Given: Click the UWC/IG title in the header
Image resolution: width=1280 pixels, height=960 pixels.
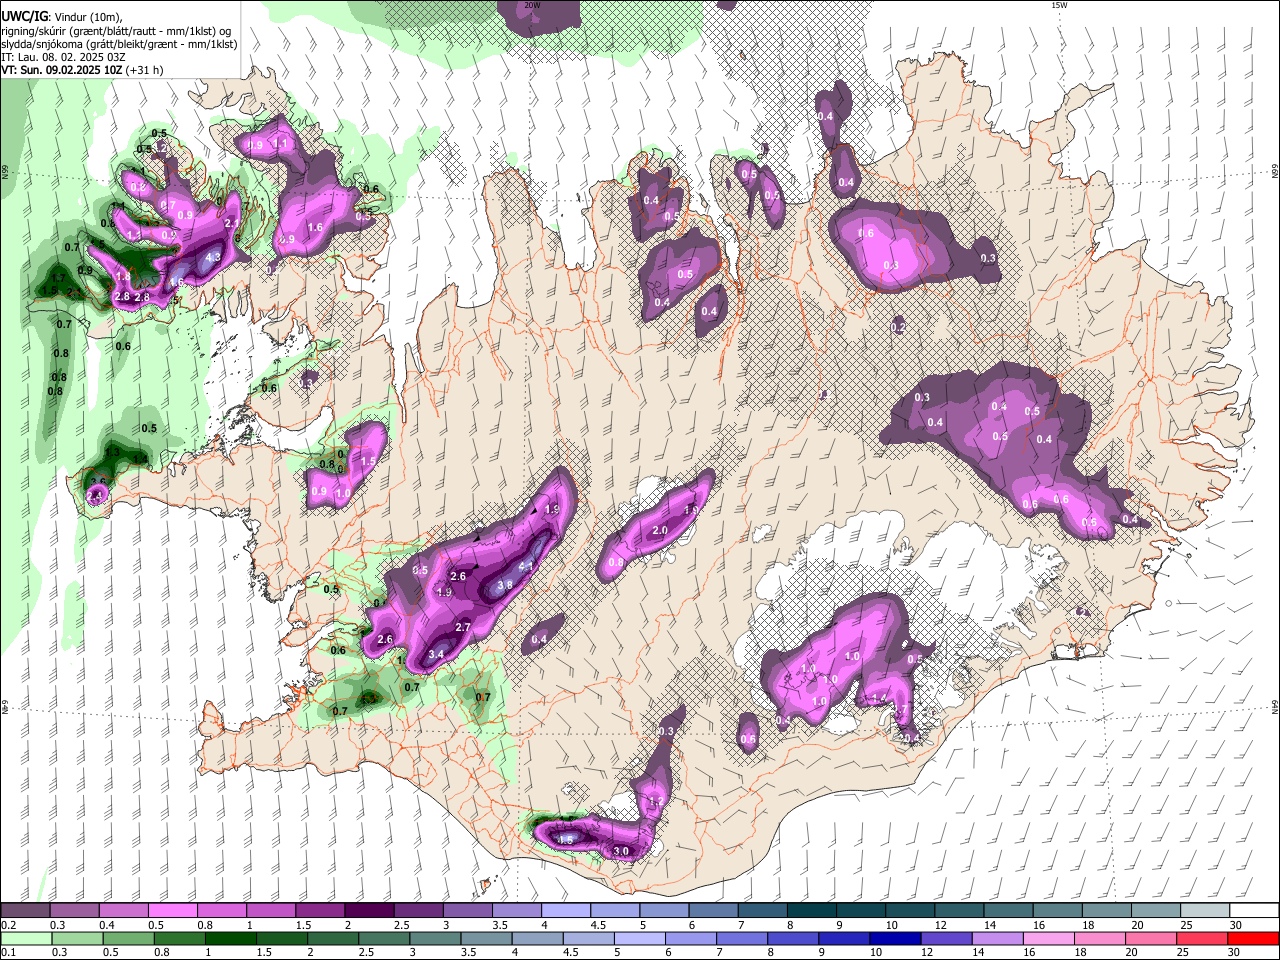Looking at the screenshot, I should [x=23, y=17].
